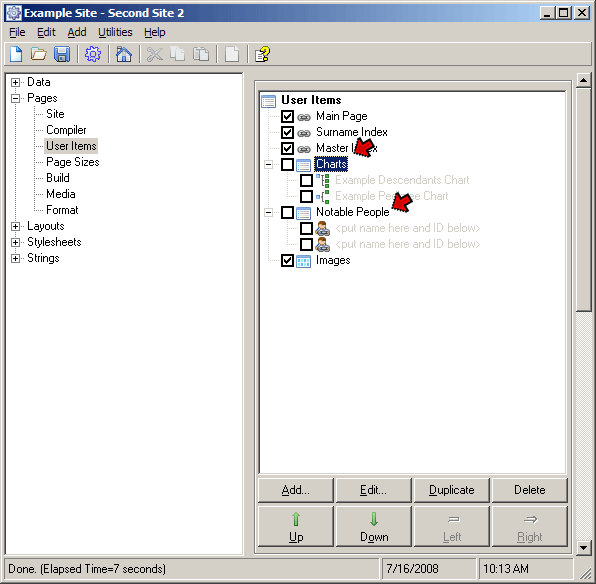Collapse the Charts item group
Screen dimensions: 596x584
[268, 165]
